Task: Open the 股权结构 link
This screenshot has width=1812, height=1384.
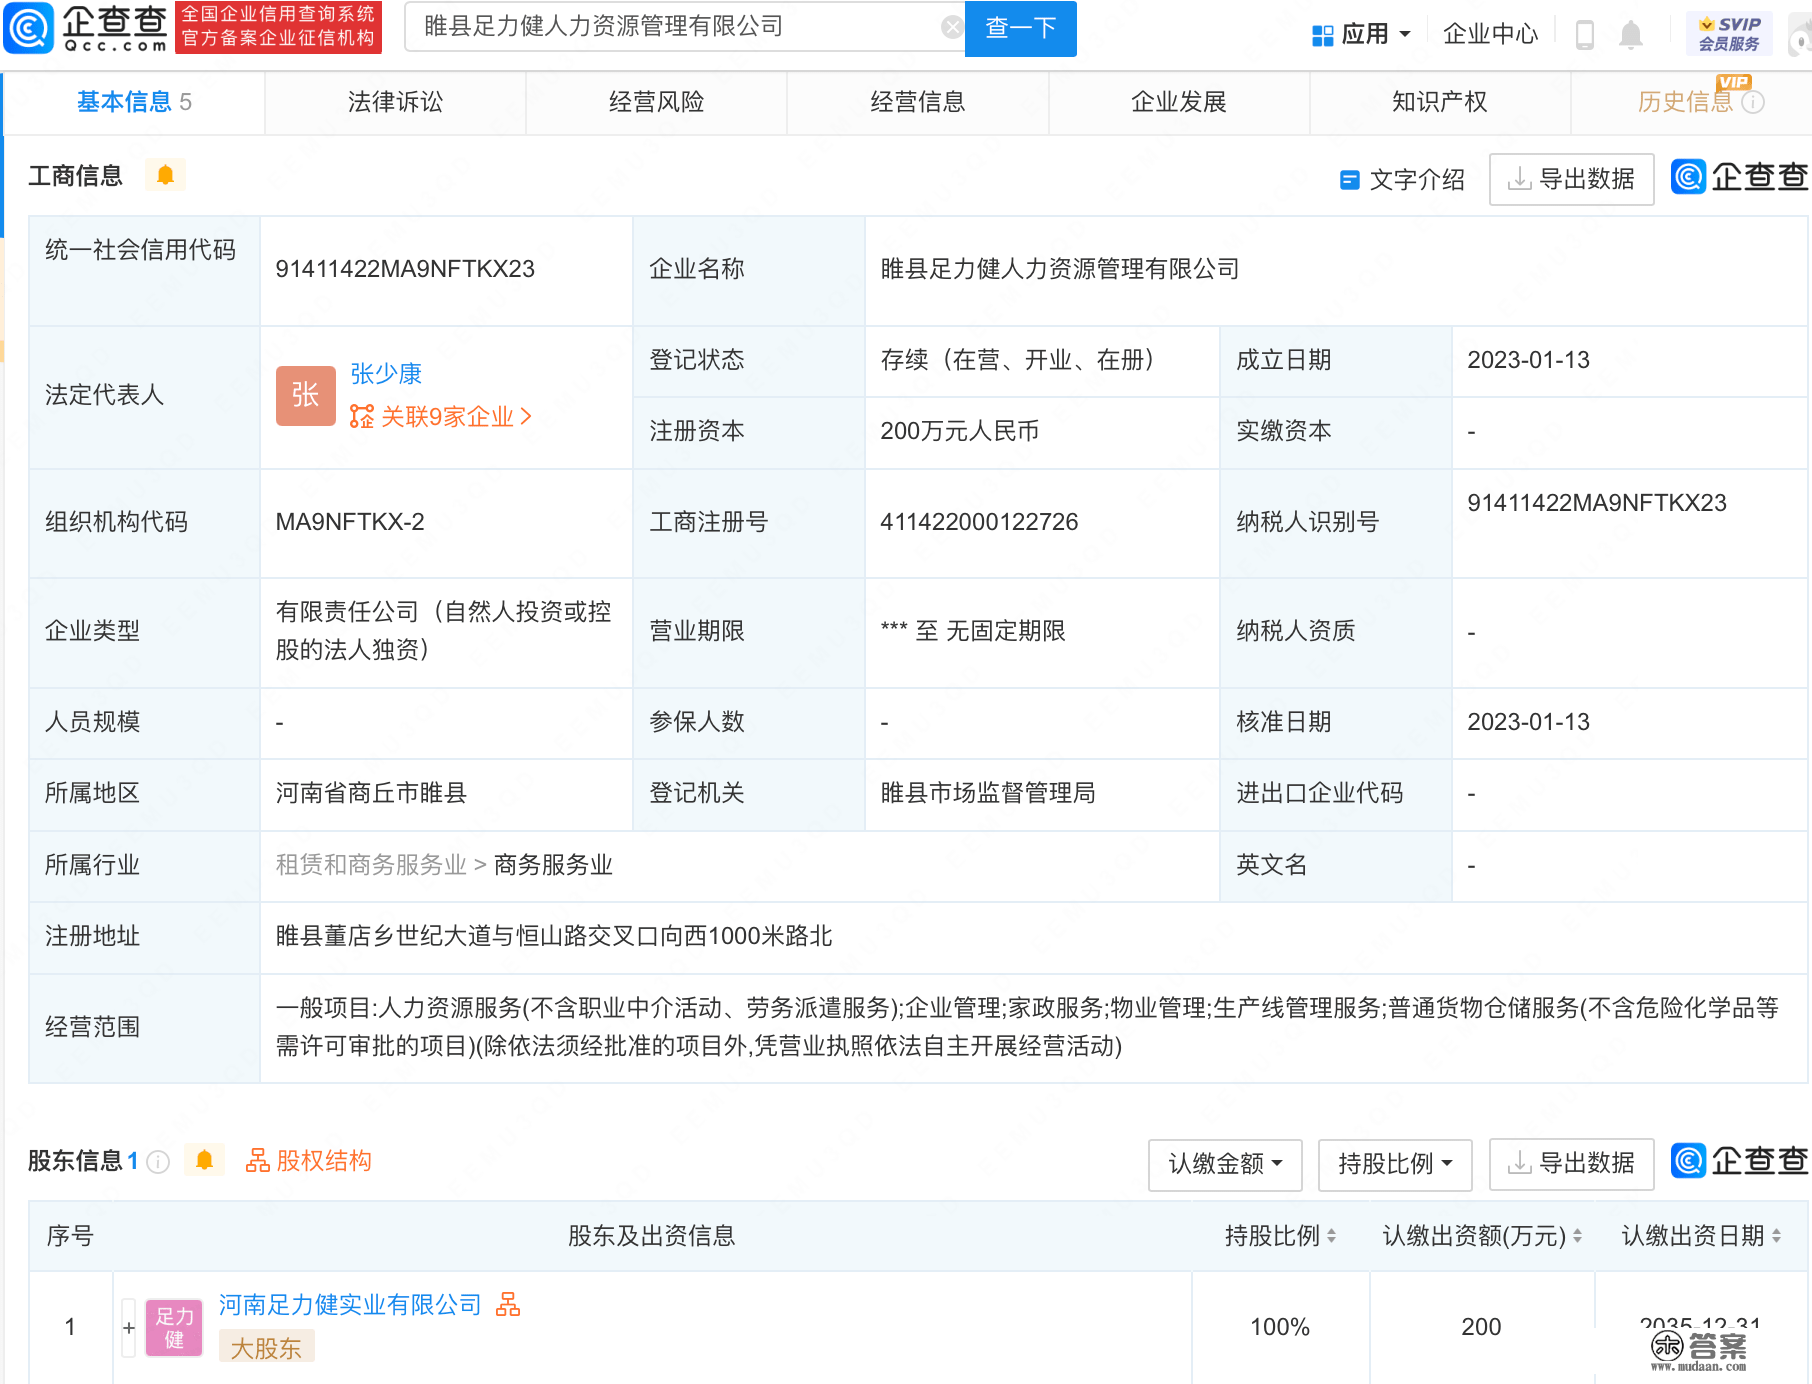Action: pos(309,1161)
